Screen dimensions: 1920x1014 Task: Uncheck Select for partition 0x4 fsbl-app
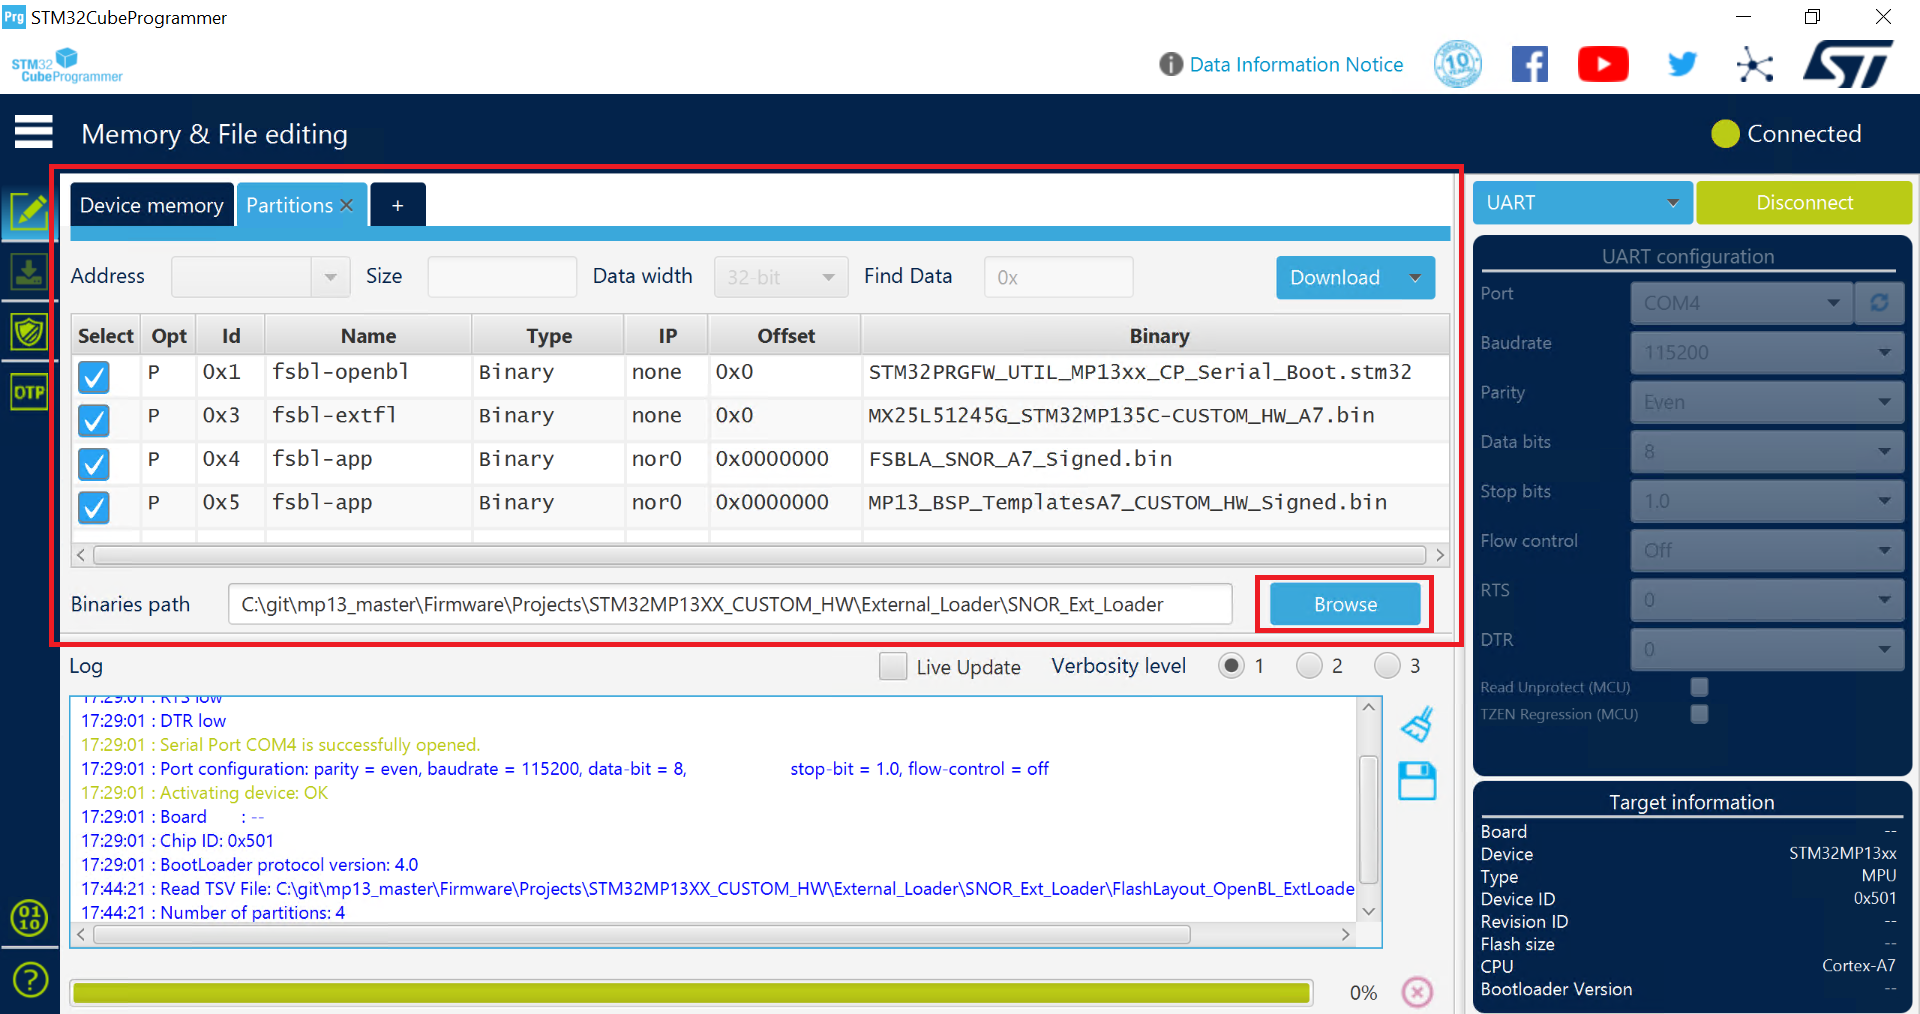[x=94, y=464]
